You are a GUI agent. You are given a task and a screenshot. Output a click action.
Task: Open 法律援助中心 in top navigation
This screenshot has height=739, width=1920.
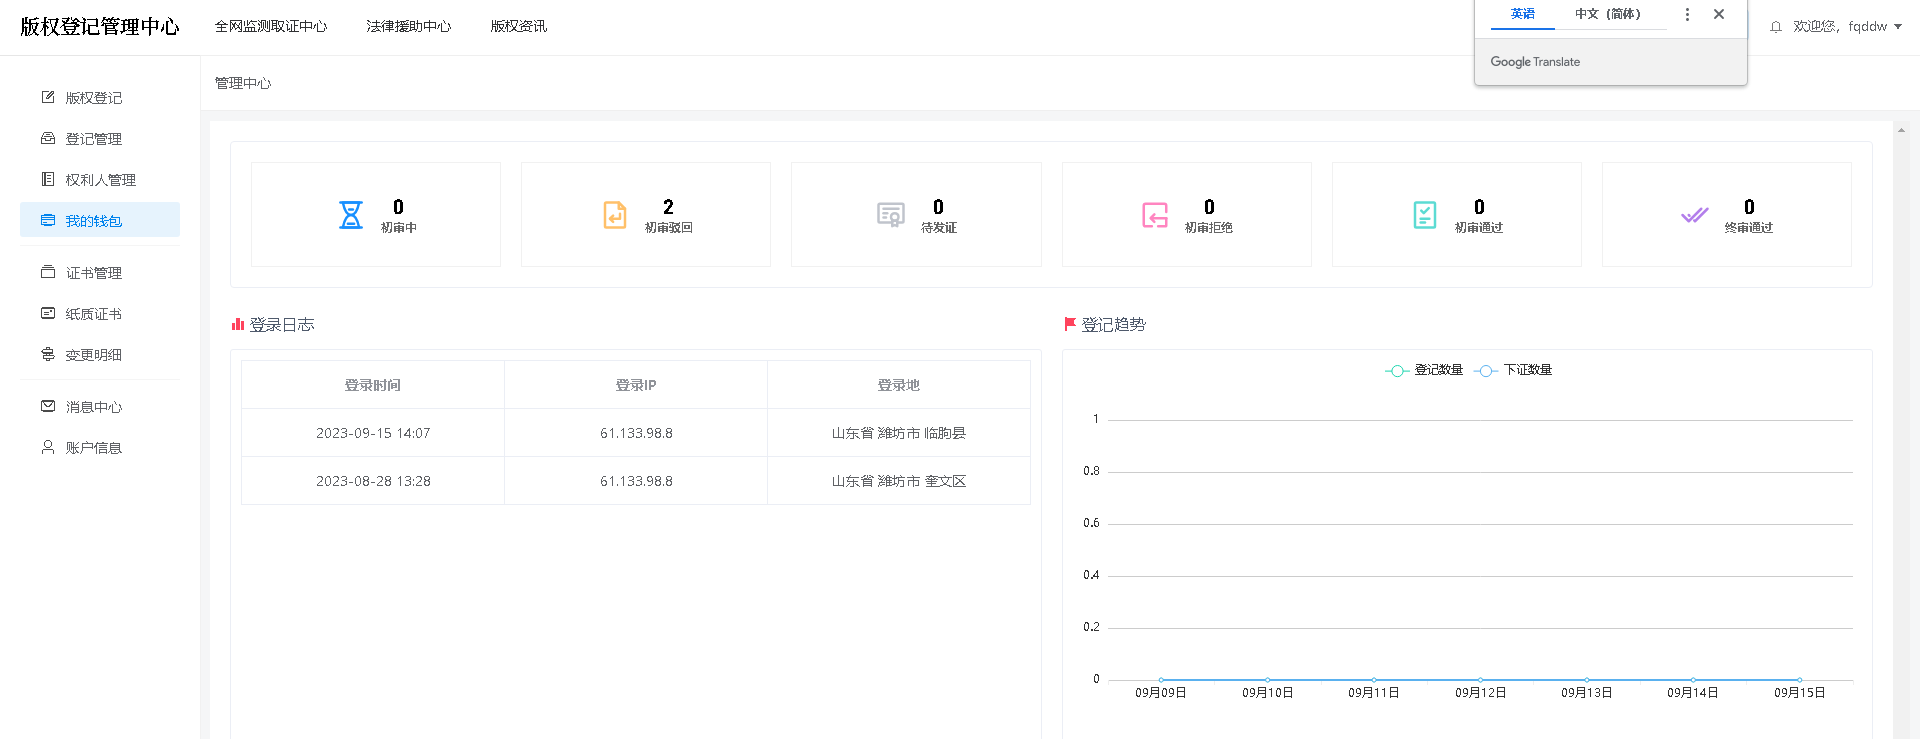pos(409,26)
